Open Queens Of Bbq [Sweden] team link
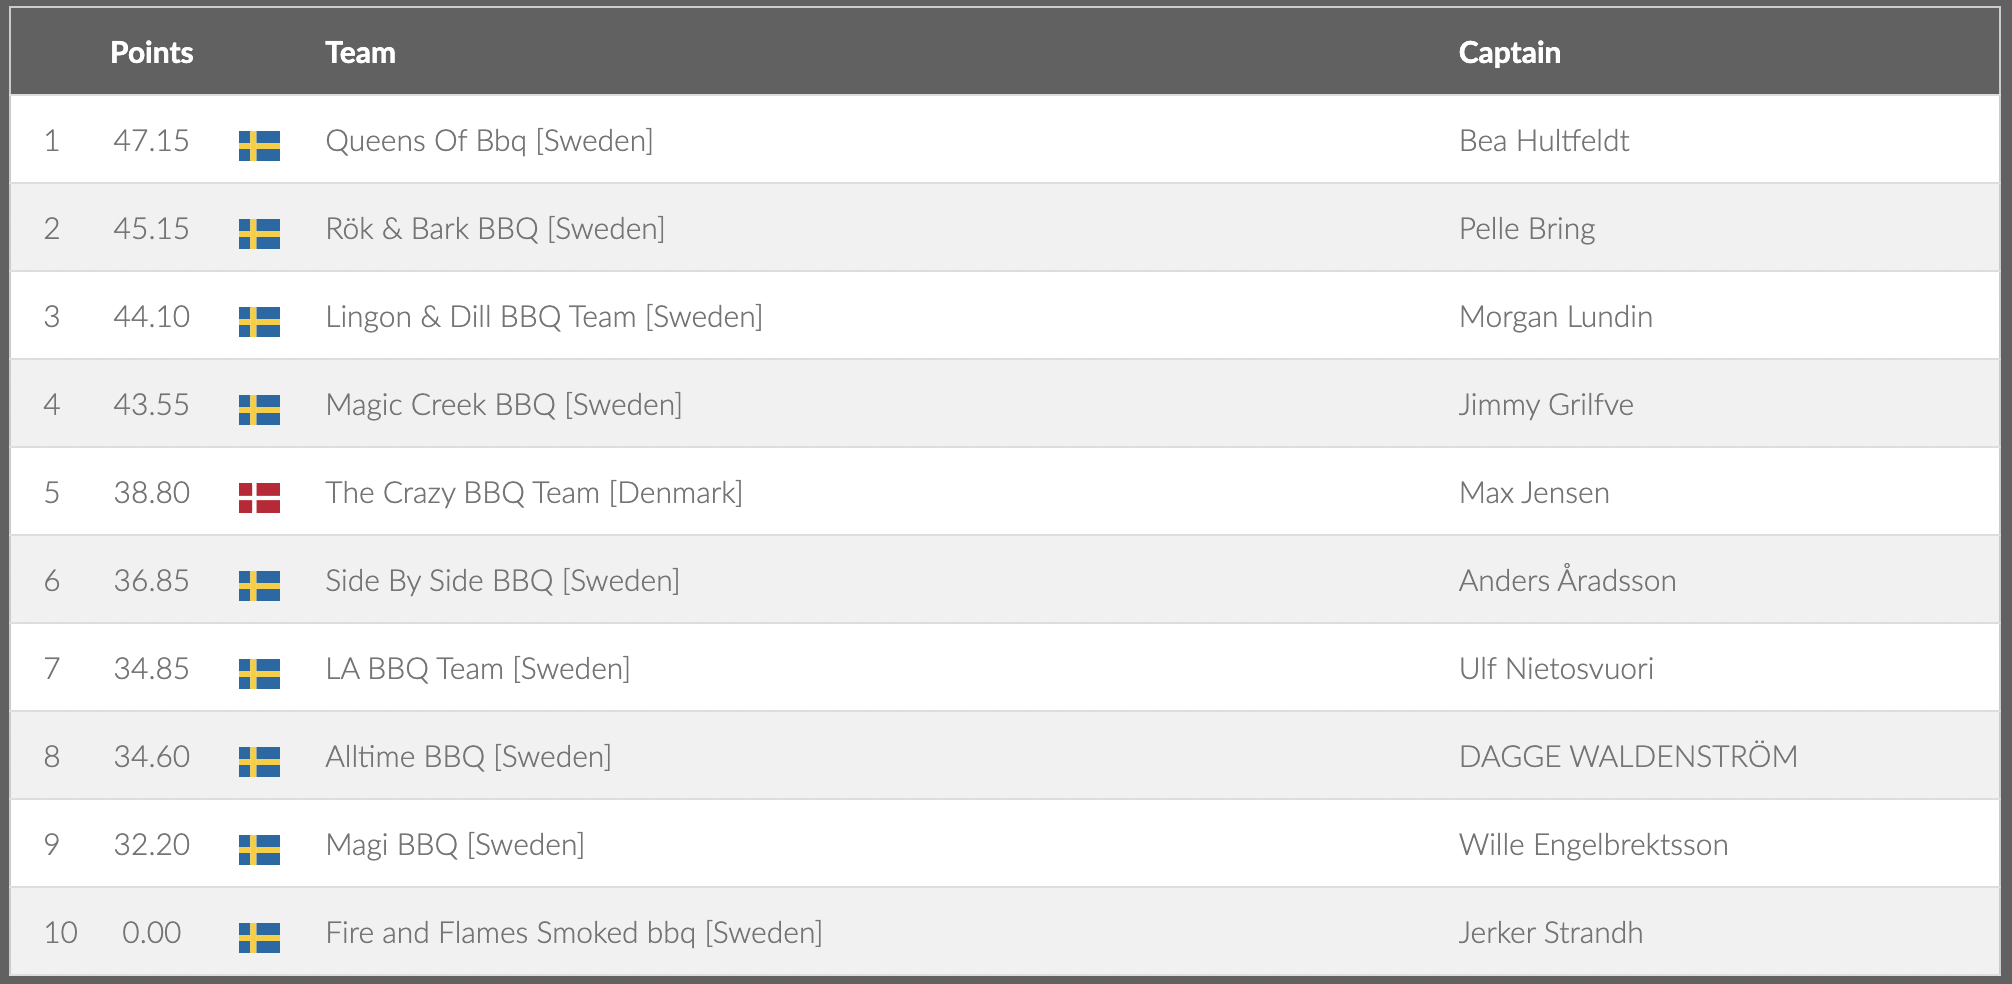The height and width of the screenshot is (984, 2012). (x=489, y=141)
